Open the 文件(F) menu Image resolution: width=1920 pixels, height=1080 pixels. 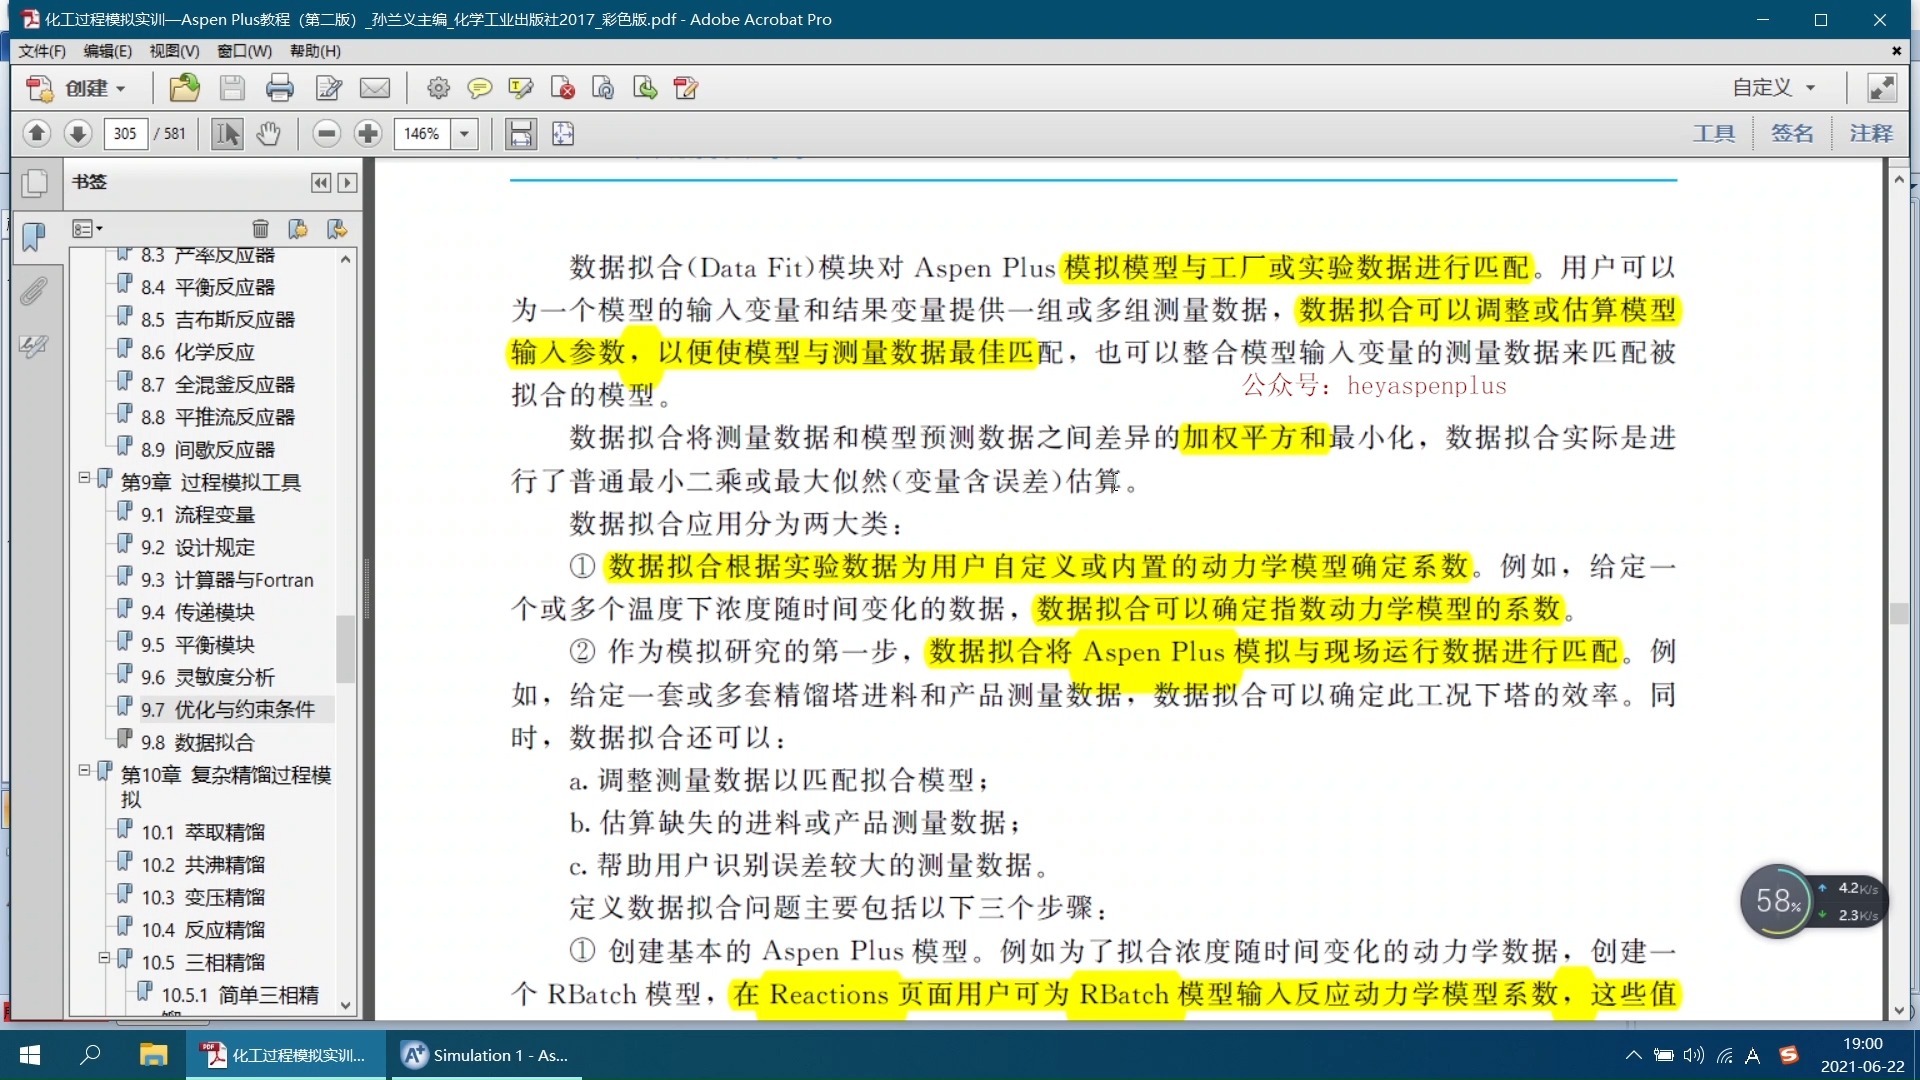pos(42,51)
